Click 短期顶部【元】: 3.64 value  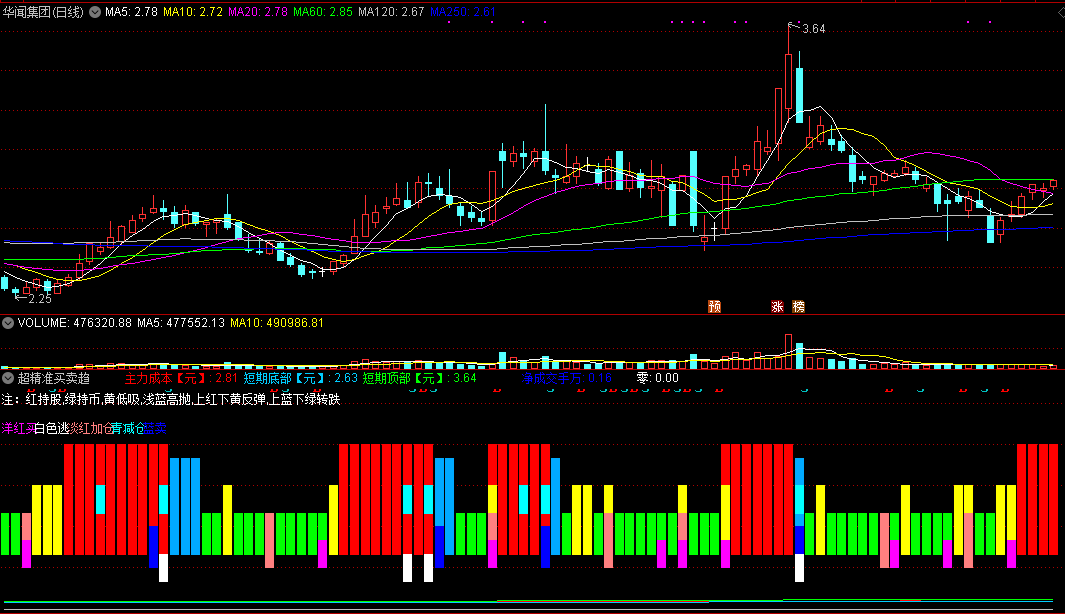pyautogui.click(x=420, y=378)
